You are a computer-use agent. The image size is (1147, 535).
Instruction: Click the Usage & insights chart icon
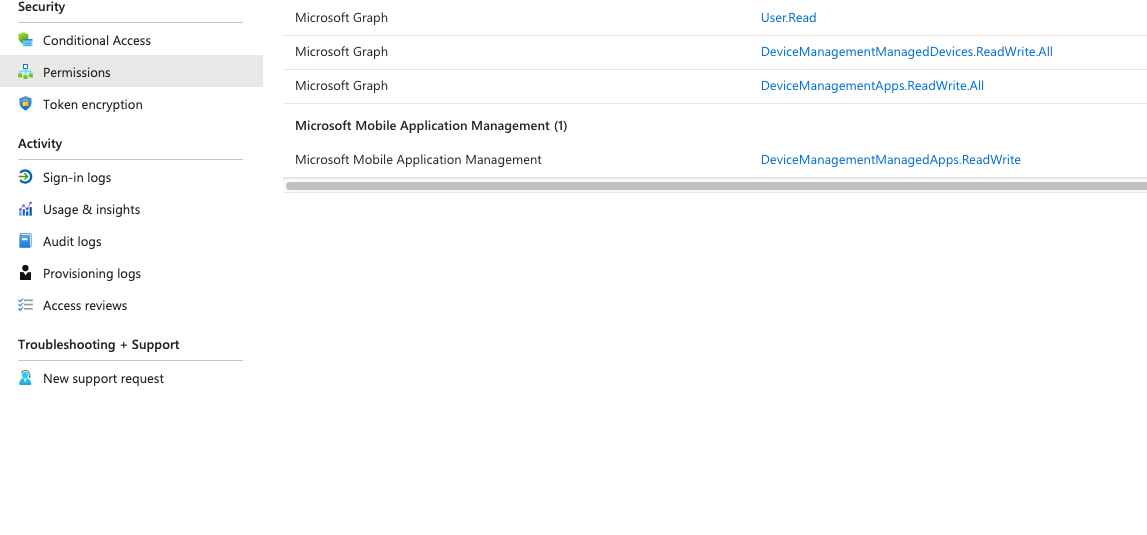(26, 209)
